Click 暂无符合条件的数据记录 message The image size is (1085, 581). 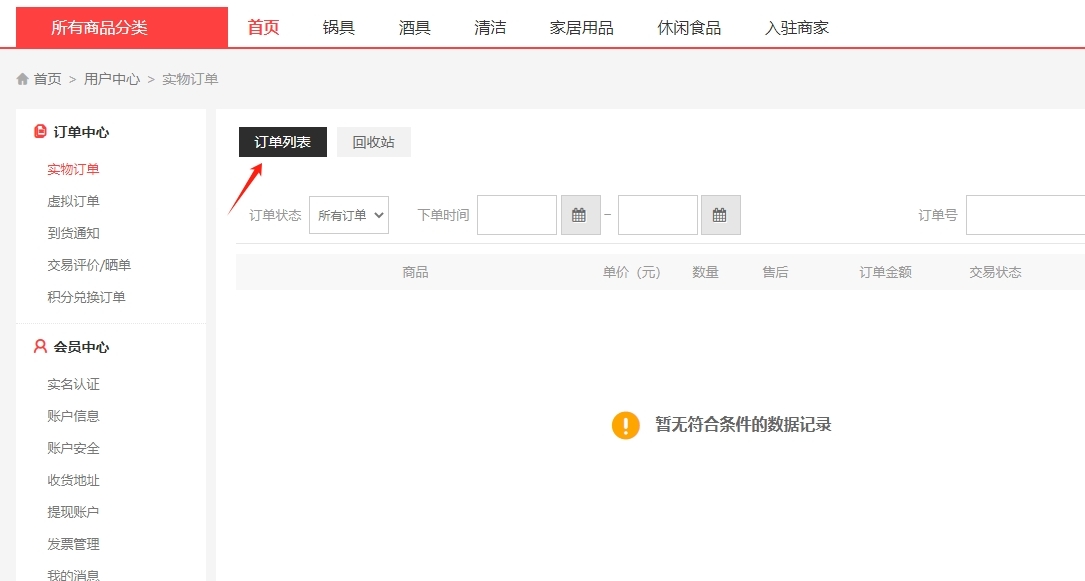(x=743, y=425)
